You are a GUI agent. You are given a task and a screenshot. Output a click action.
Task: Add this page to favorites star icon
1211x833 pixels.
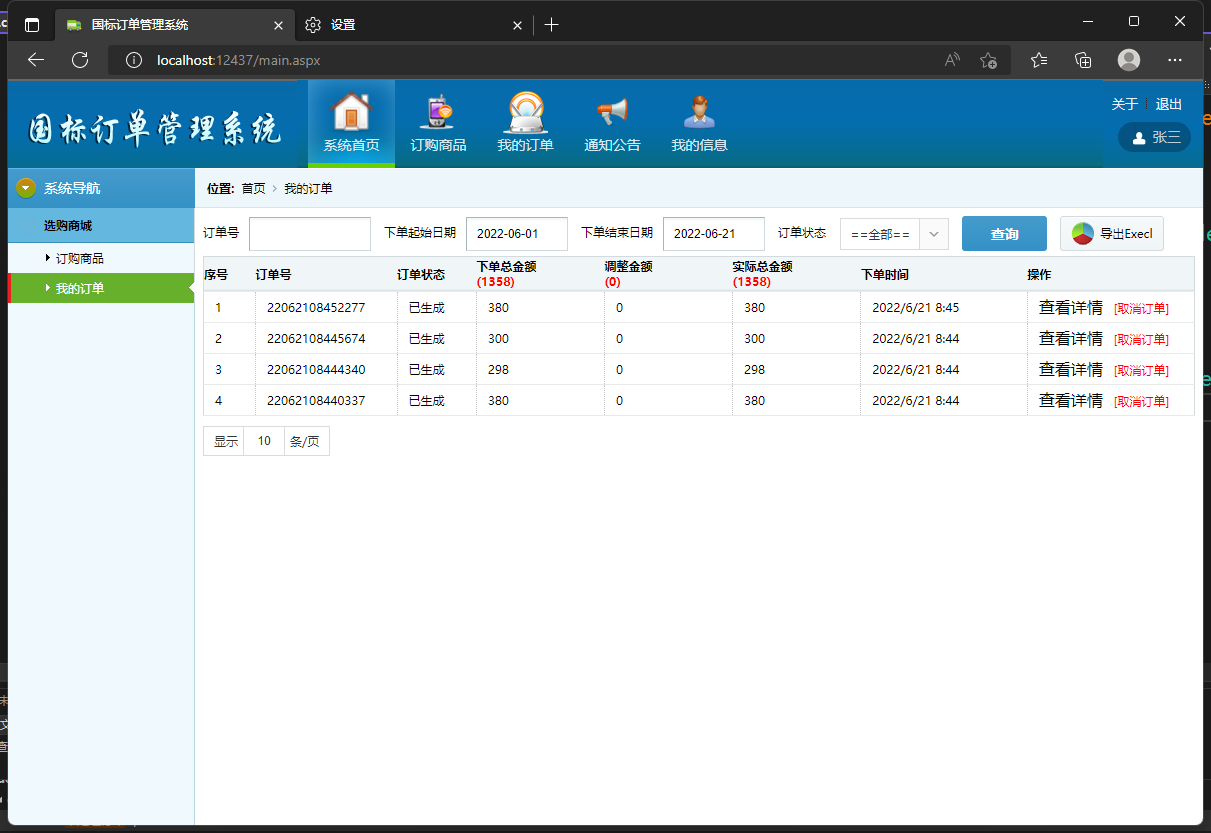pos(988,60)
